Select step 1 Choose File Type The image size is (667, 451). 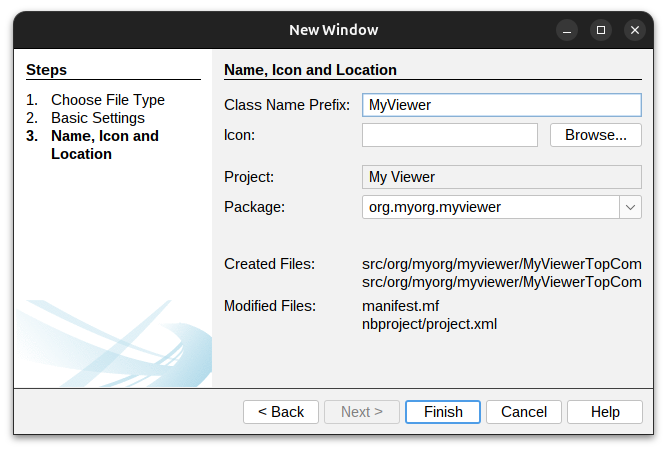click(x=108, y=100)
